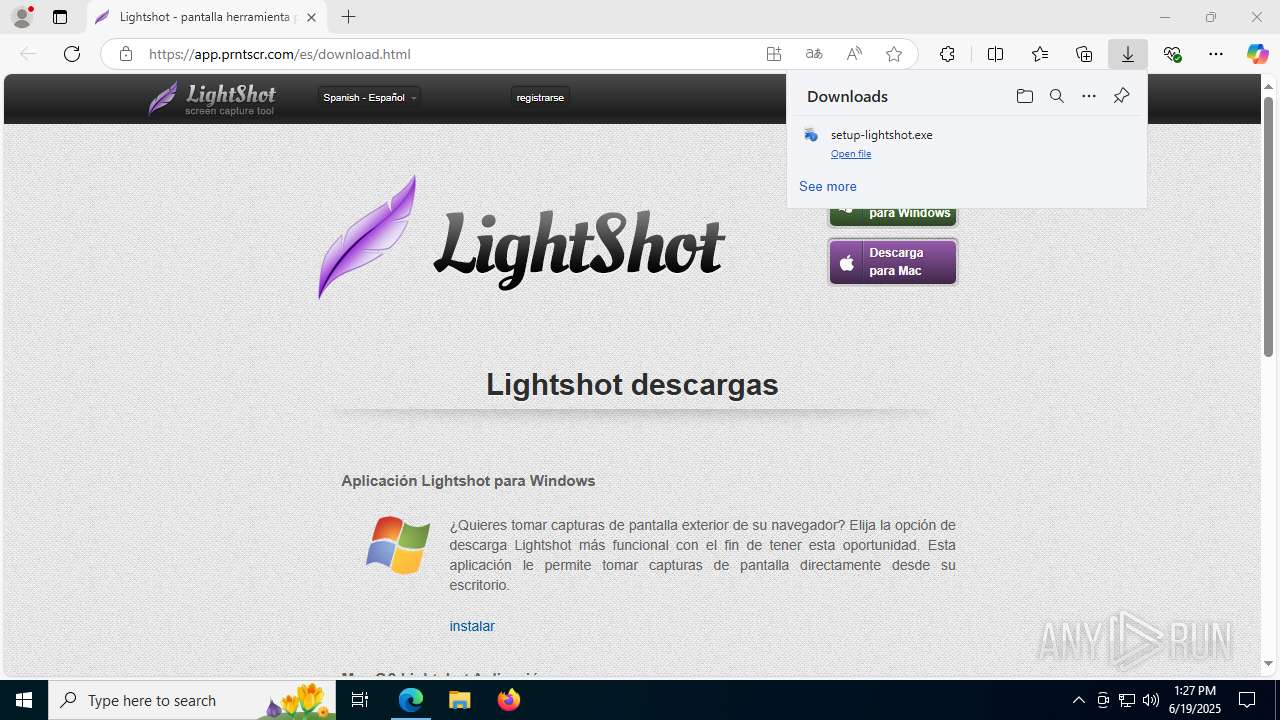
Task: Open the Spanish - Español language dropdown
Action: [x=369, y=97]
